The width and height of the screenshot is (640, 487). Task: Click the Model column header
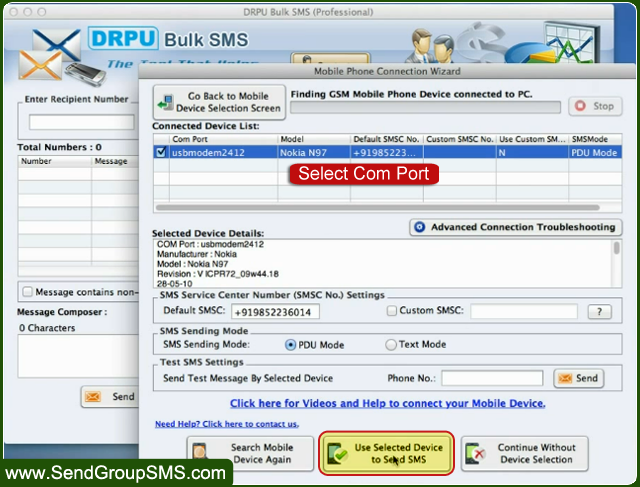coord(314,139)
